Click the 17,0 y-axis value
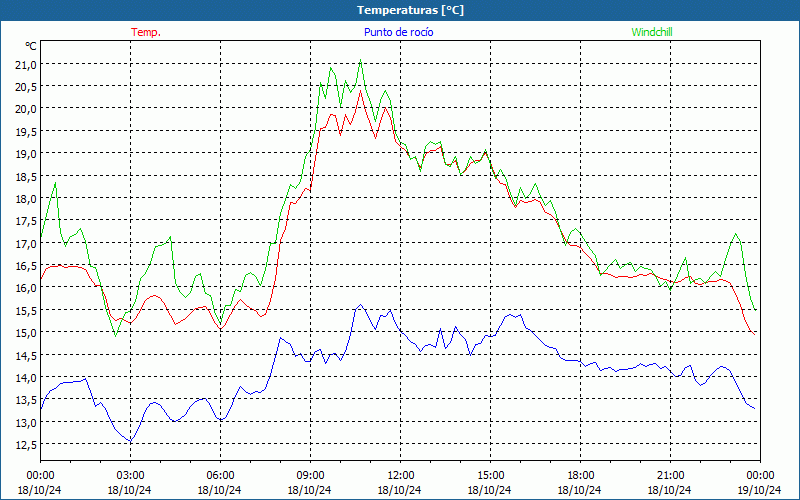The height and width of the screenshot is (500, 800). [x=27, y=243]
